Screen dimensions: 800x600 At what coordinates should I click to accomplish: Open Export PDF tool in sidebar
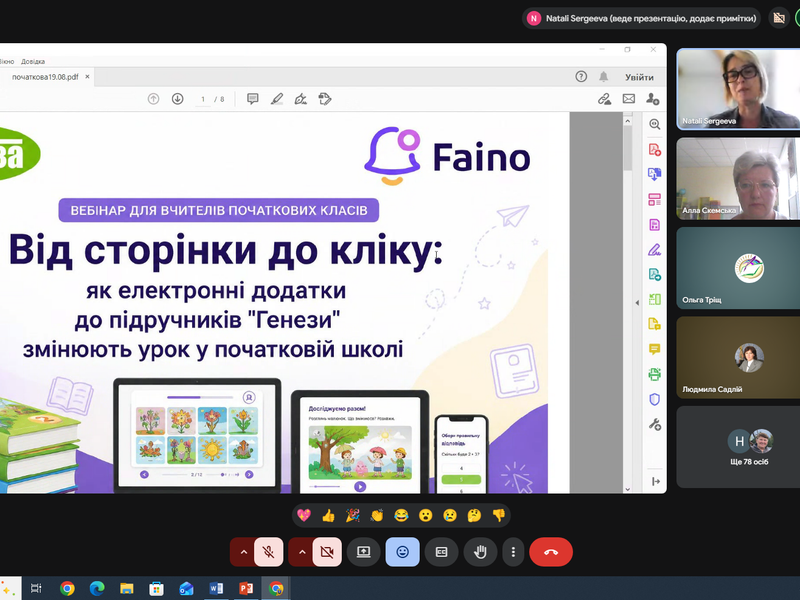[x=655, y=174]
